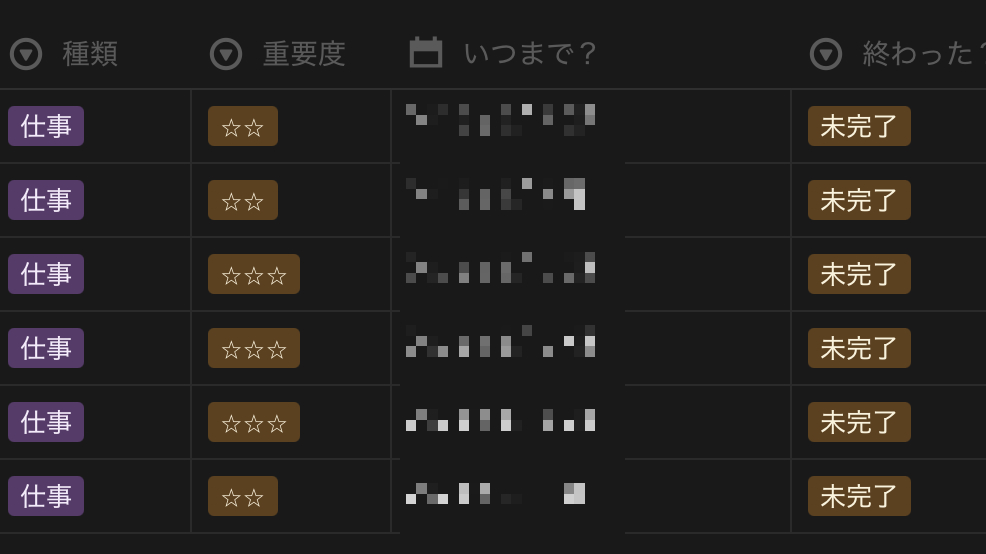This screenshot has width=986, height=554.
Task: Click the 重要度 column select icon
Action: [226, 54]
